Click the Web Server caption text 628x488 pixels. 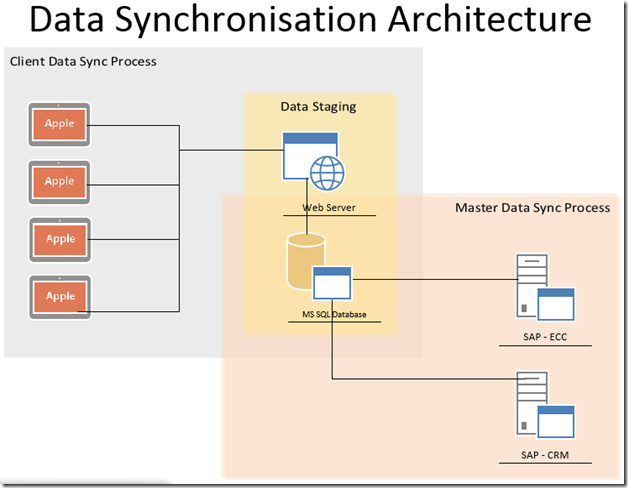[329, 208]
